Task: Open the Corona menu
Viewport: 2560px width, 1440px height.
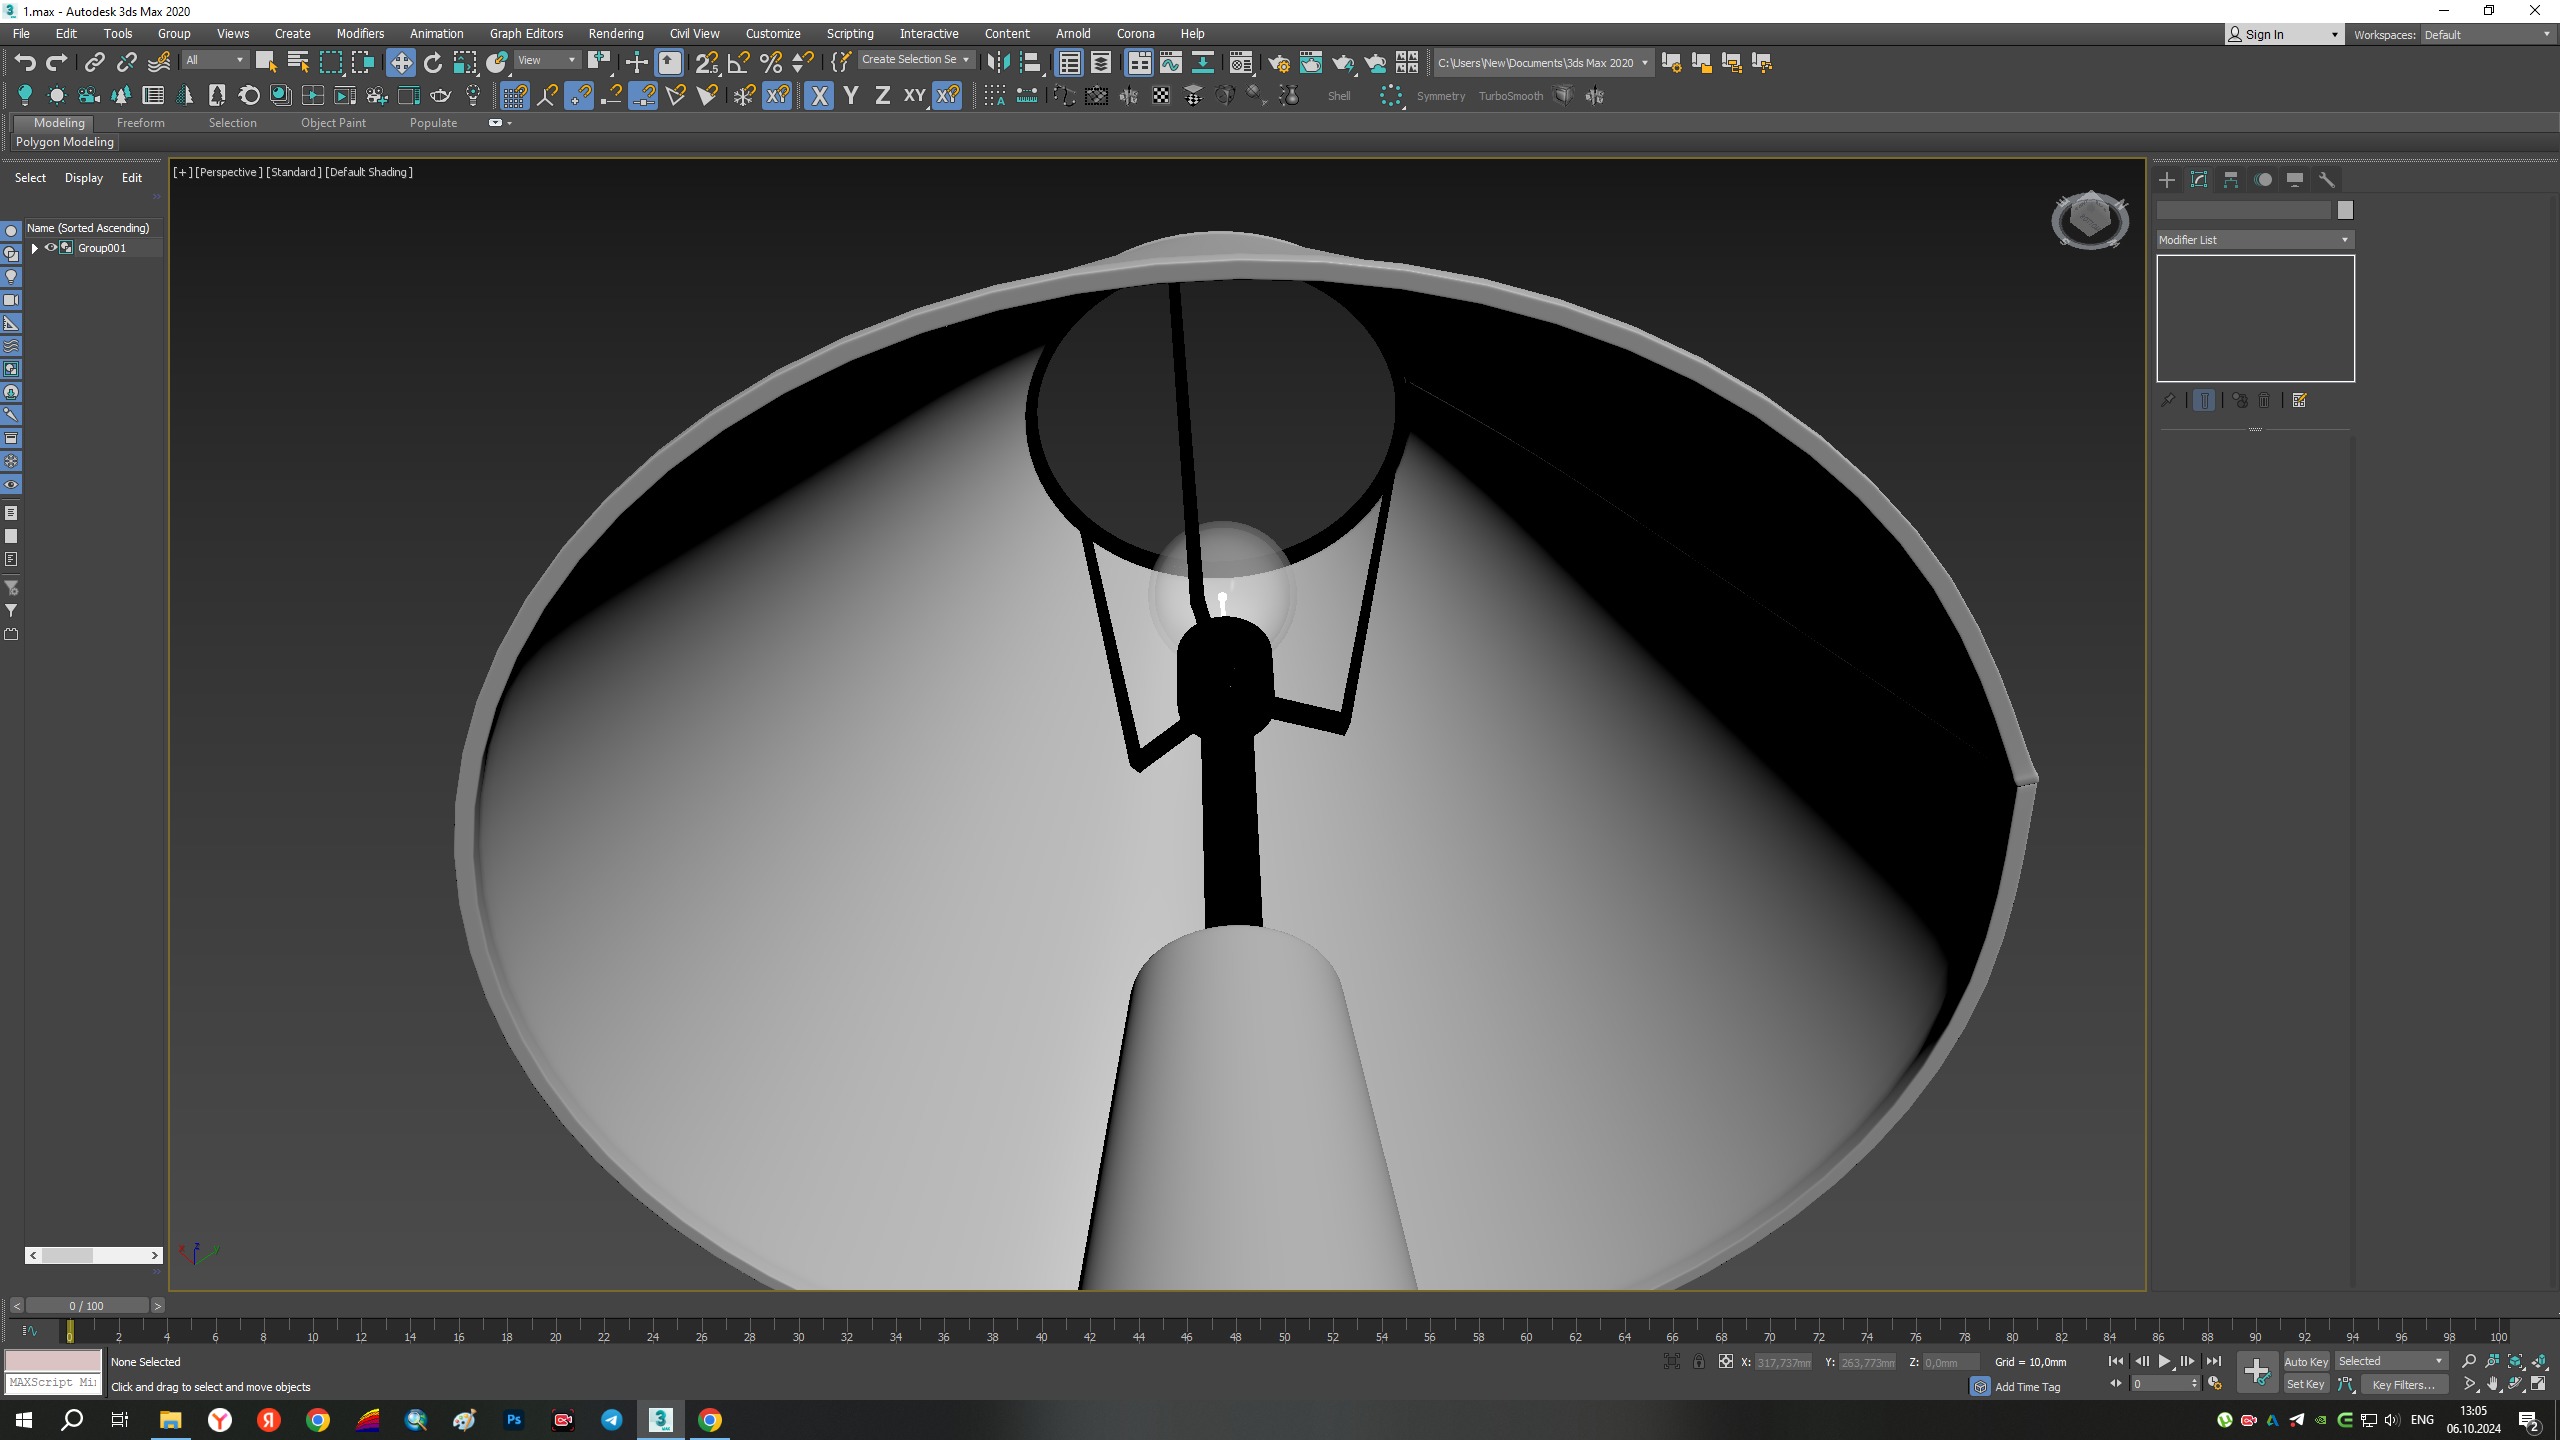Action: click(1135, 34)
